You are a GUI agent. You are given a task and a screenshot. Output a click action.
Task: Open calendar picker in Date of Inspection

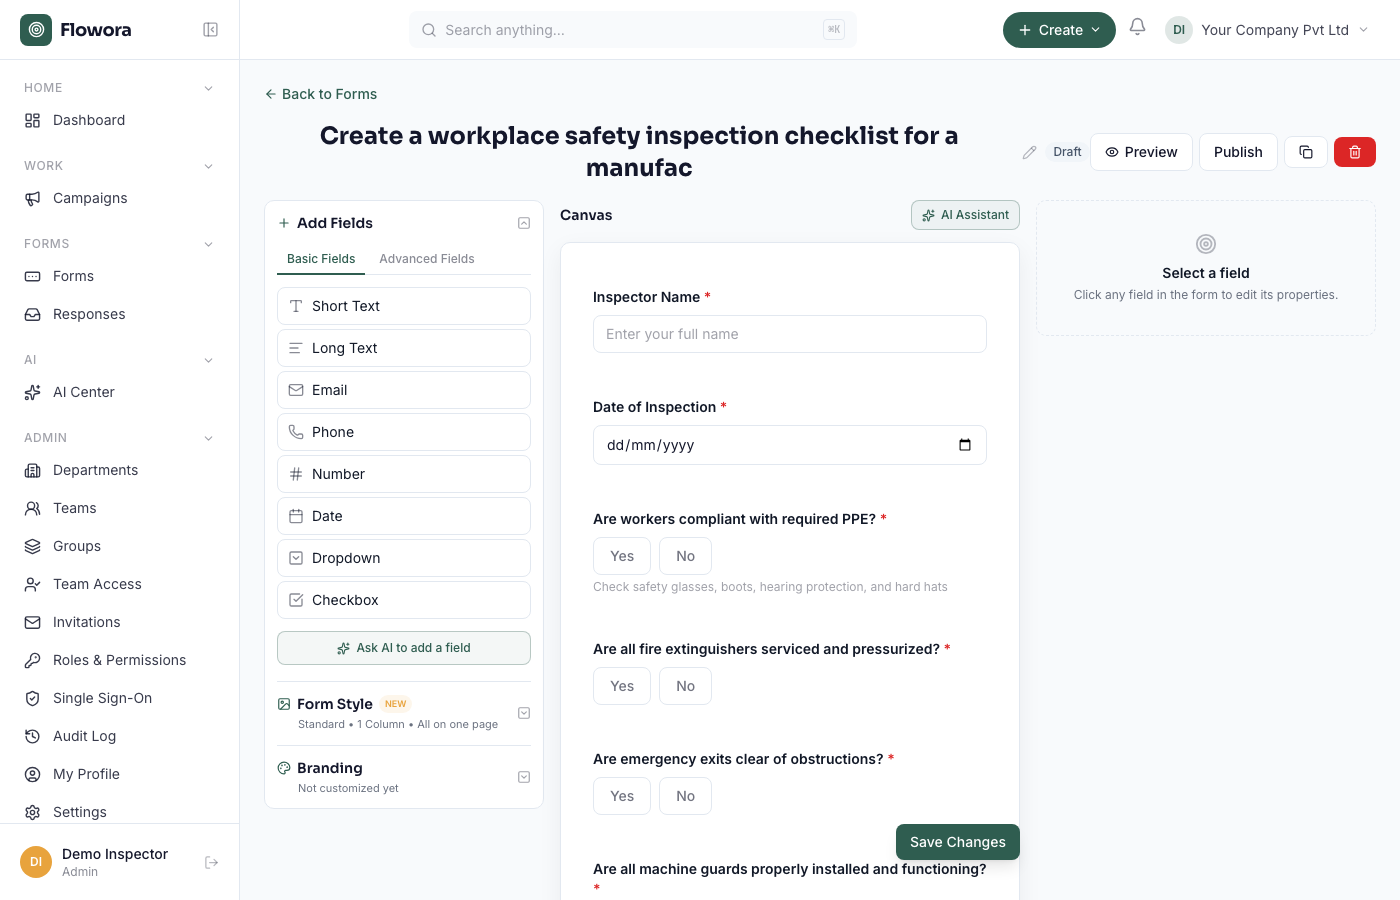965,445
